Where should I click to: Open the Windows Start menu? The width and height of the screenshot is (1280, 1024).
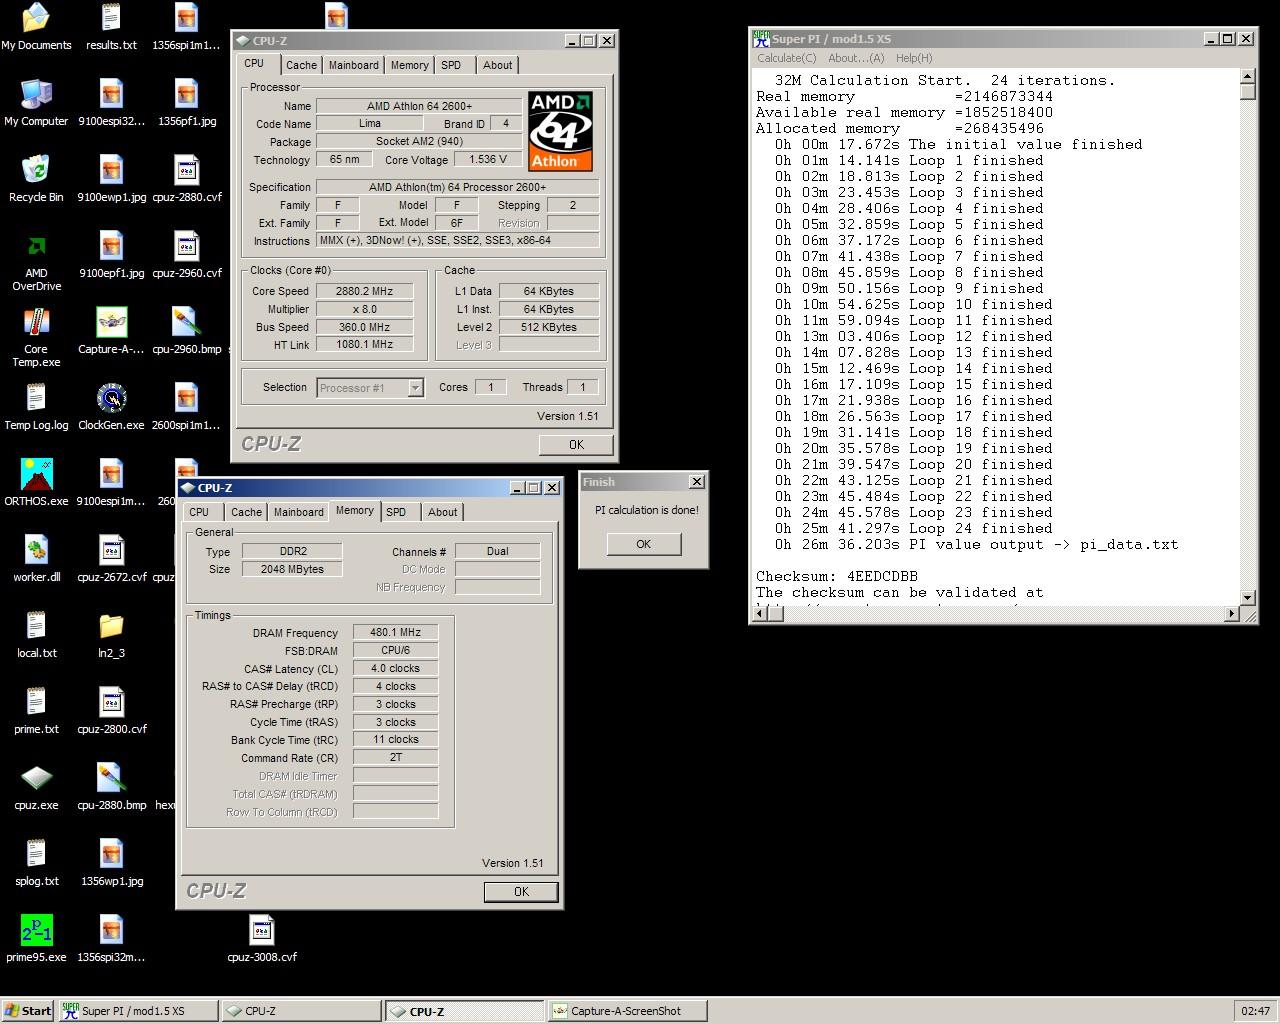click(x=28, y=1011)
